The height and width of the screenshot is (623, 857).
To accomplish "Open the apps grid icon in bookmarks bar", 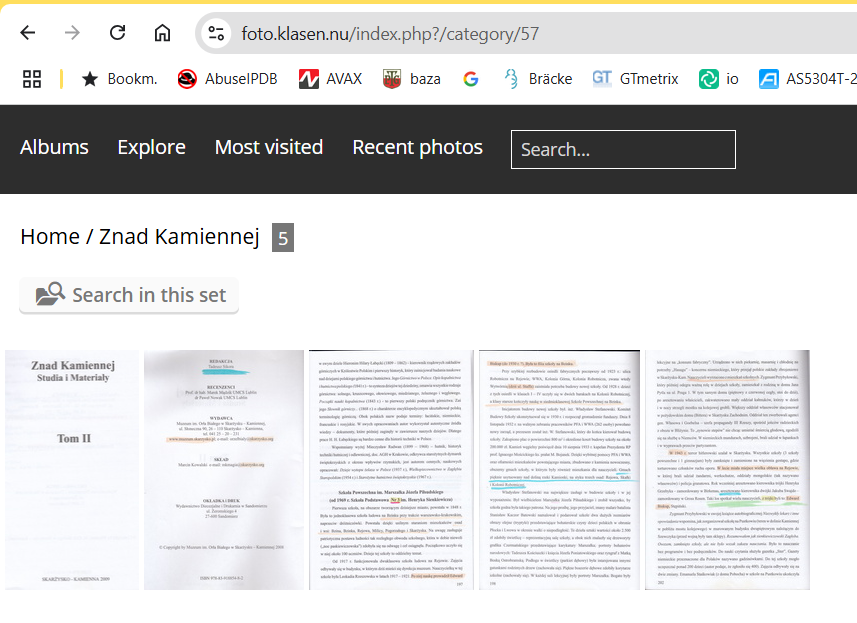I will (x=32, y=79).
